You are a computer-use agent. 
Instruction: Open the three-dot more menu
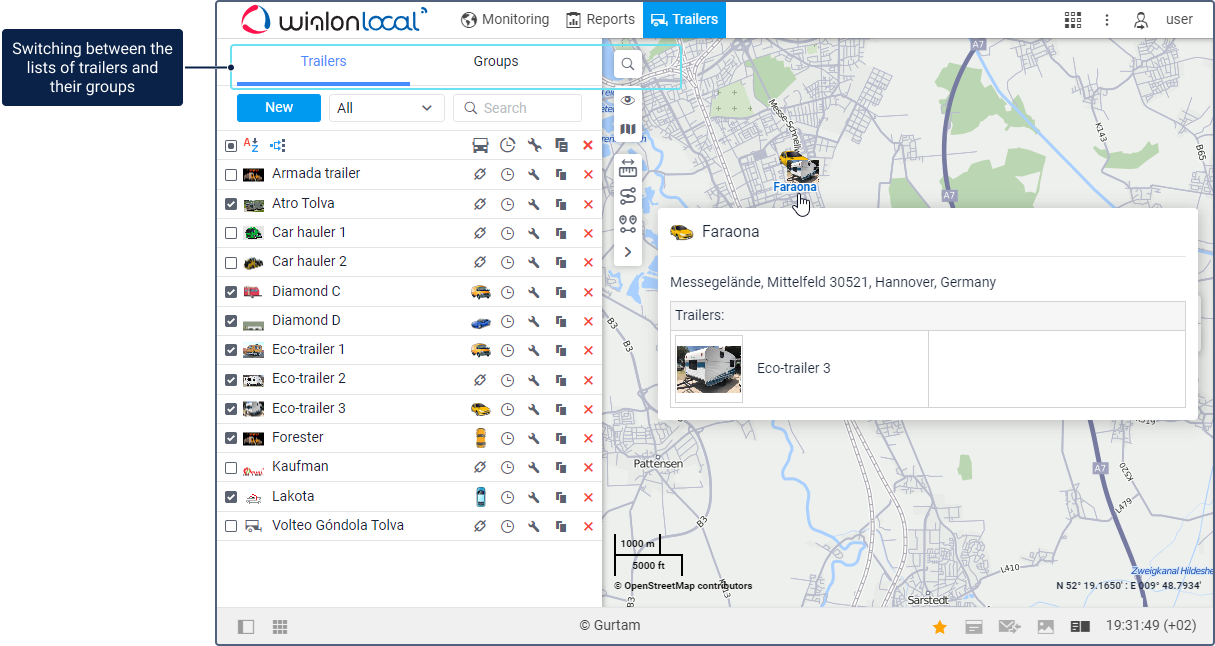click(1107, 20)
